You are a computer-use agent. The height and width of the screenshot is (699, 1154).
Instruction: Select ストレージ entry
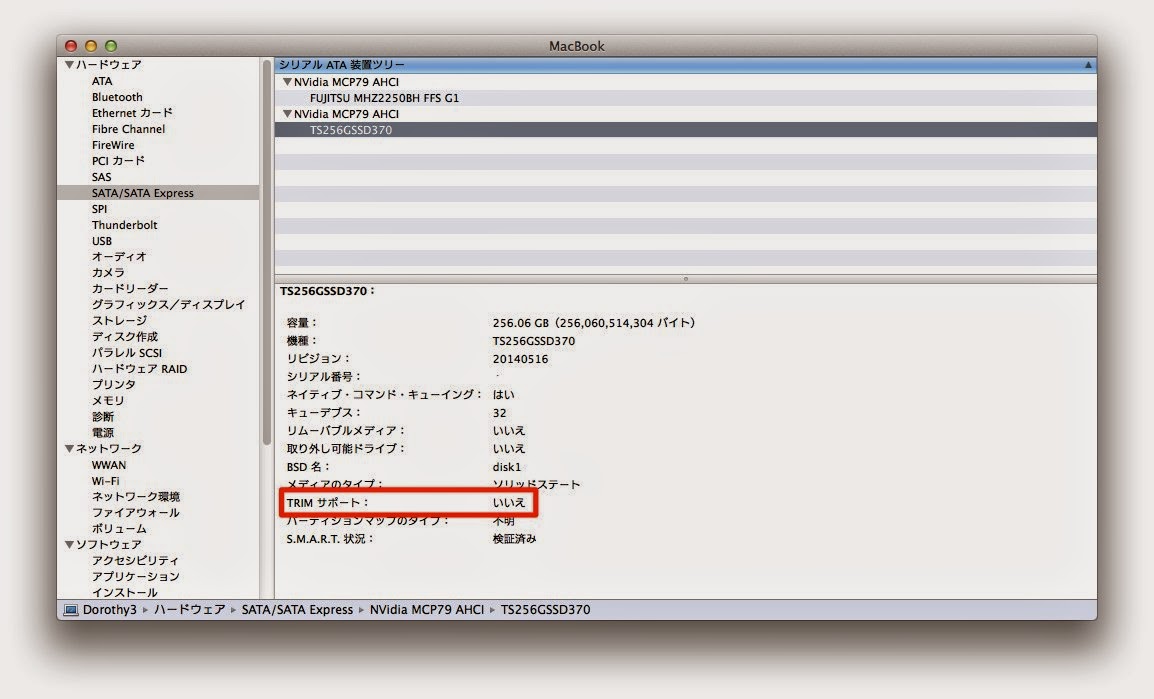tap(119, 321)
